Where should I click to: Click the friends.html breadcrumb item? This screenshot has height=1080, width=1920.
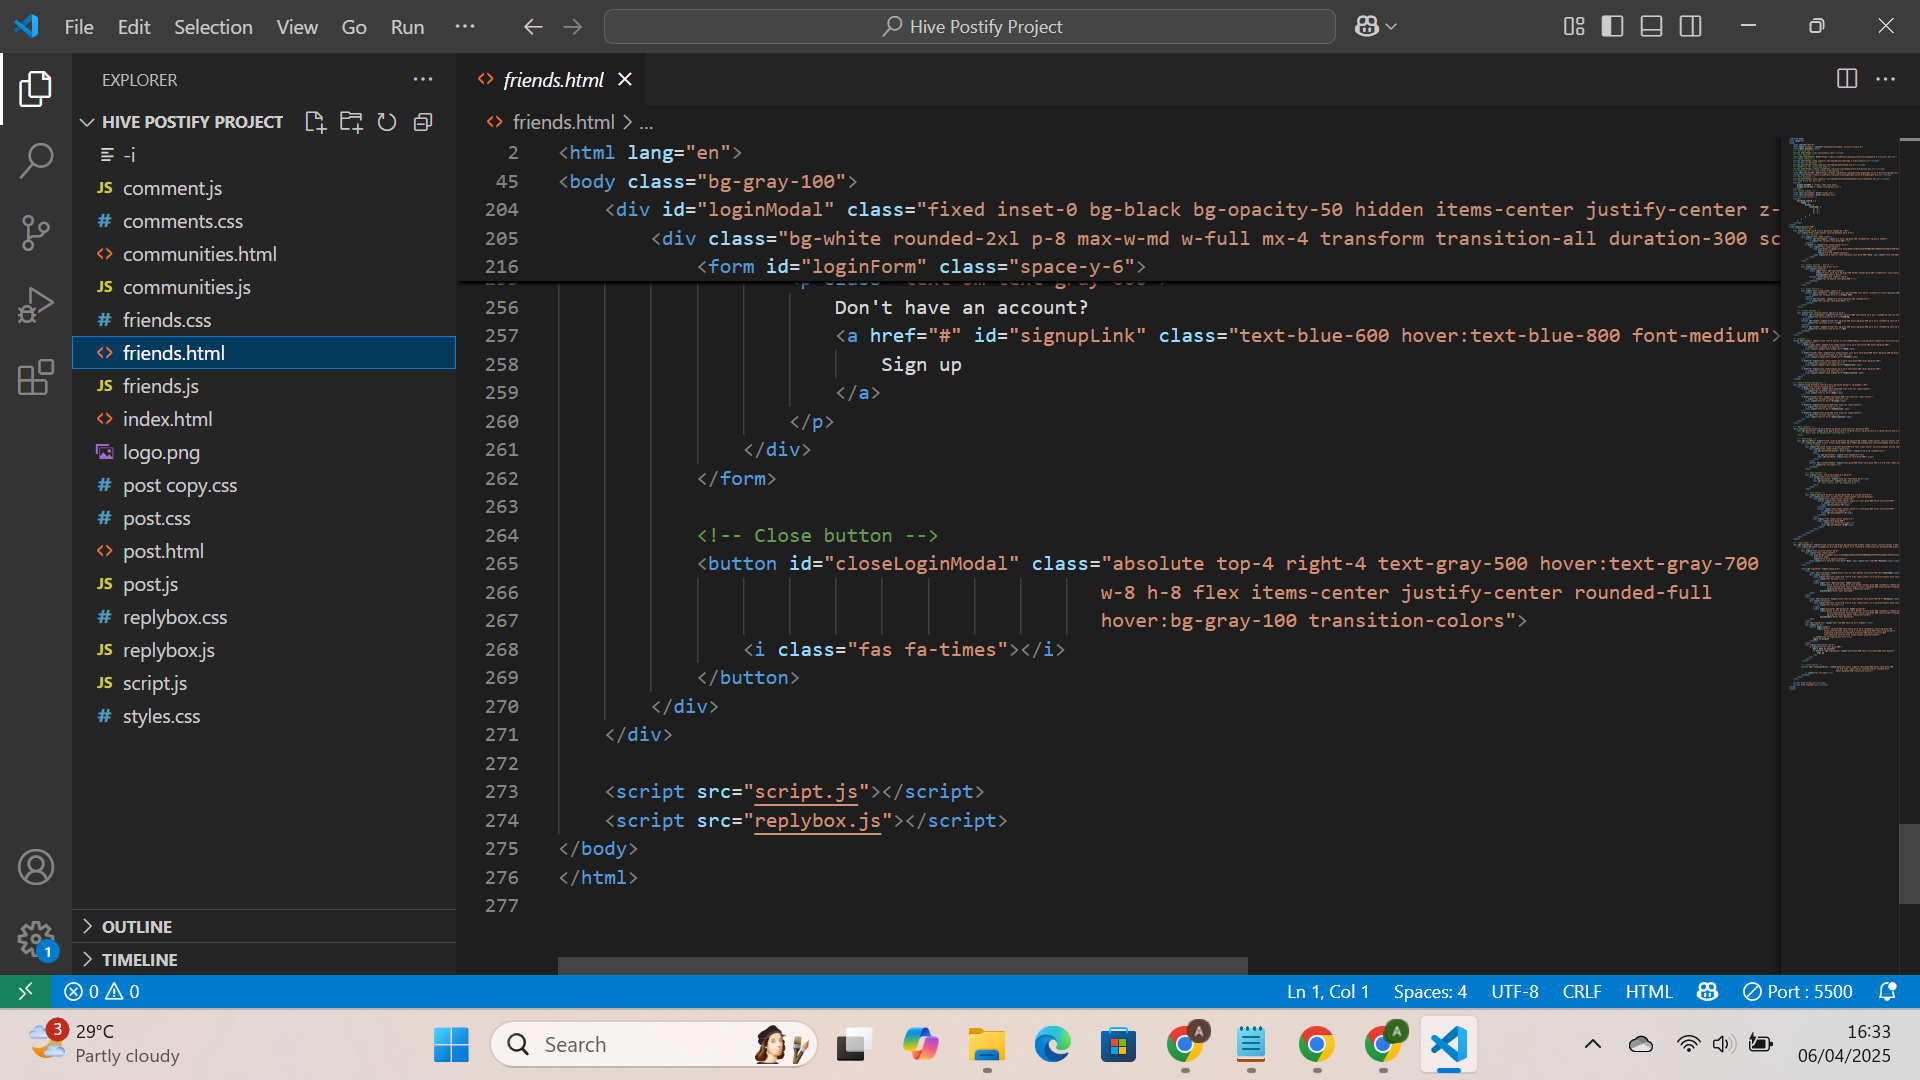click(563, 122)
